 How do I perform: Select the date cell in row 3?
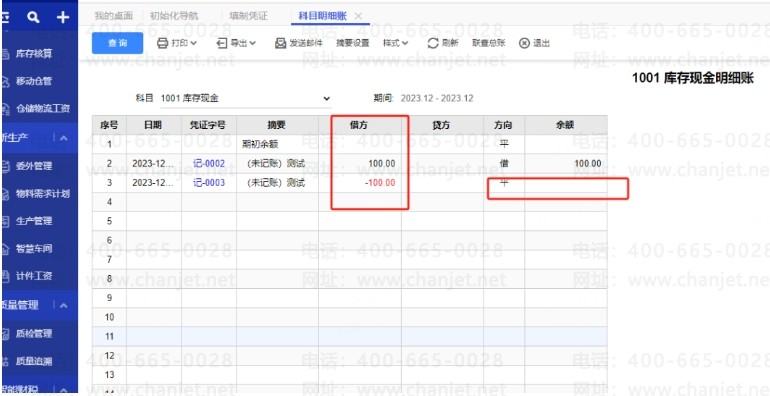(154, 183)
